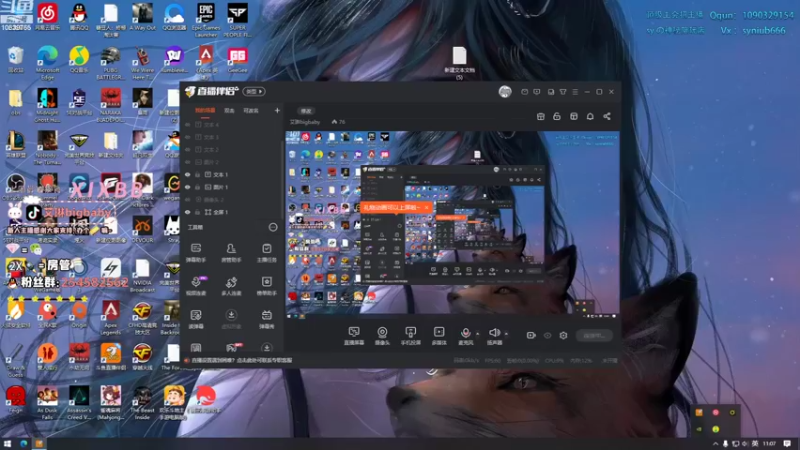The width and height of the screenshot is (800, 450).
Task: Show the 摄像头 2 source
Action: coord(187,199)
